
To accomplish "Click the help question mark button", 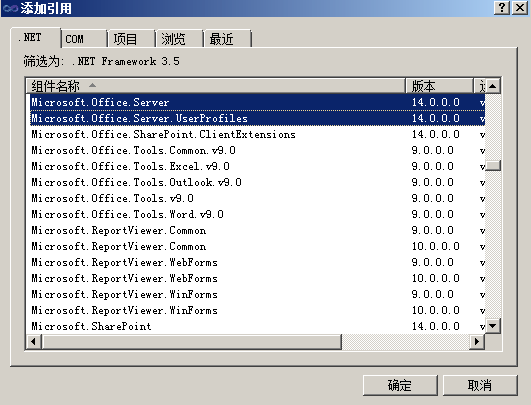I will pos(502,7).
